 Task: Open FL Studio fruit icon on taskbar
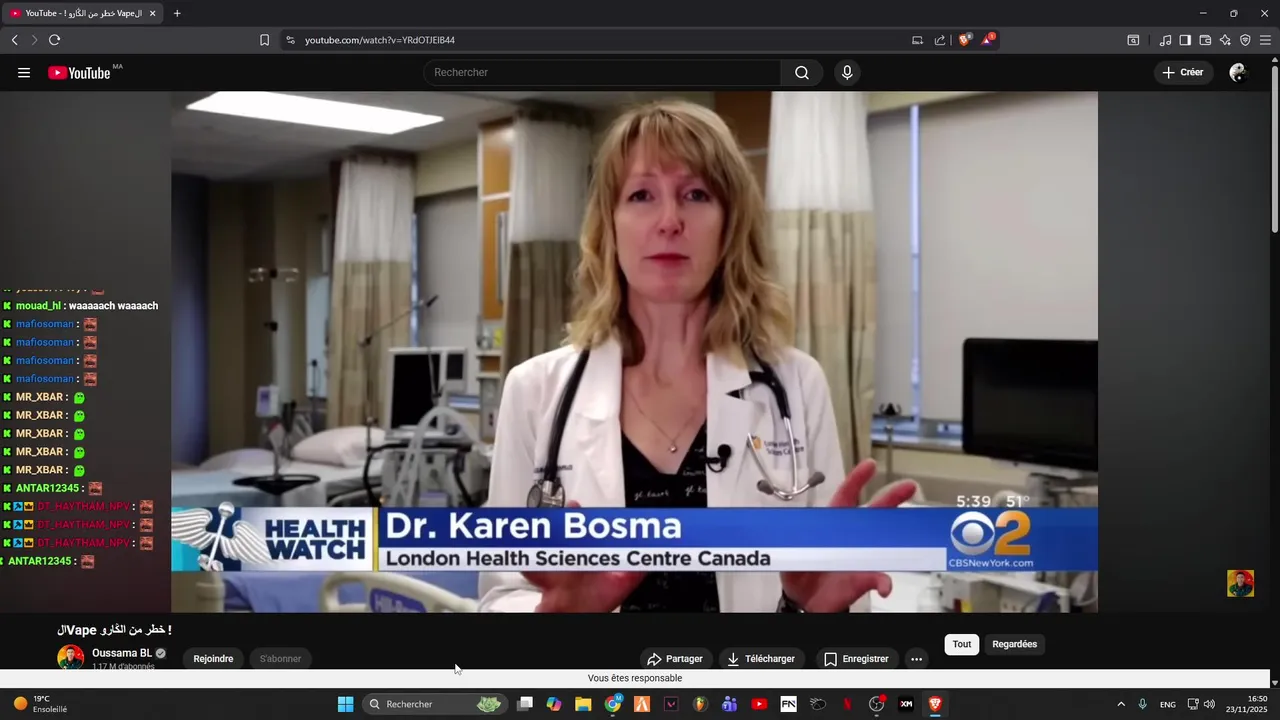click(x=700, y=704)
